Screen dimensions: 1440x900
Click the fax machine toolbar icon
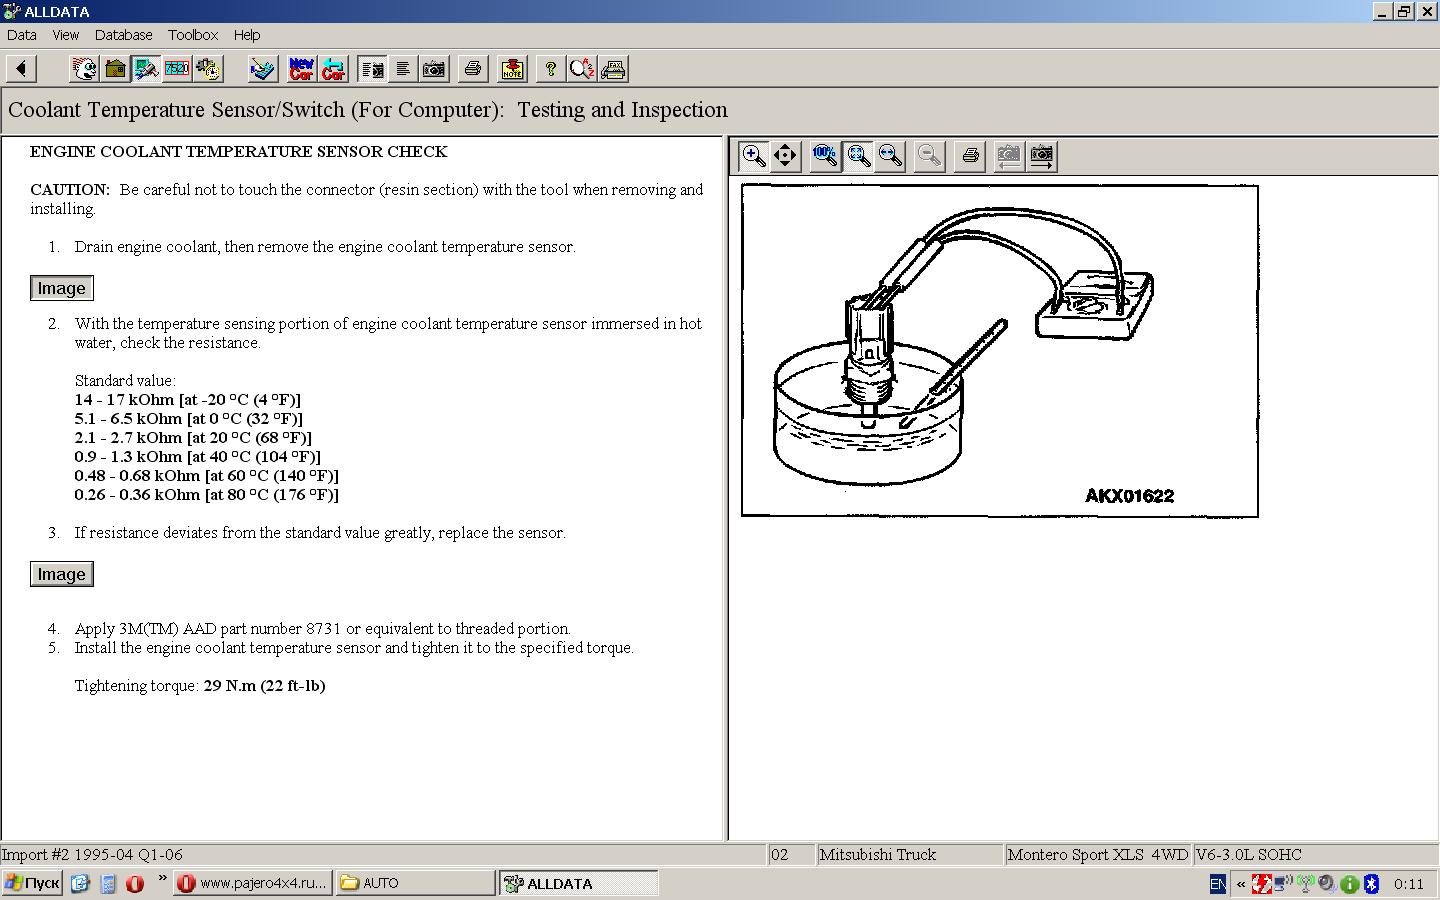click(614, 69)
